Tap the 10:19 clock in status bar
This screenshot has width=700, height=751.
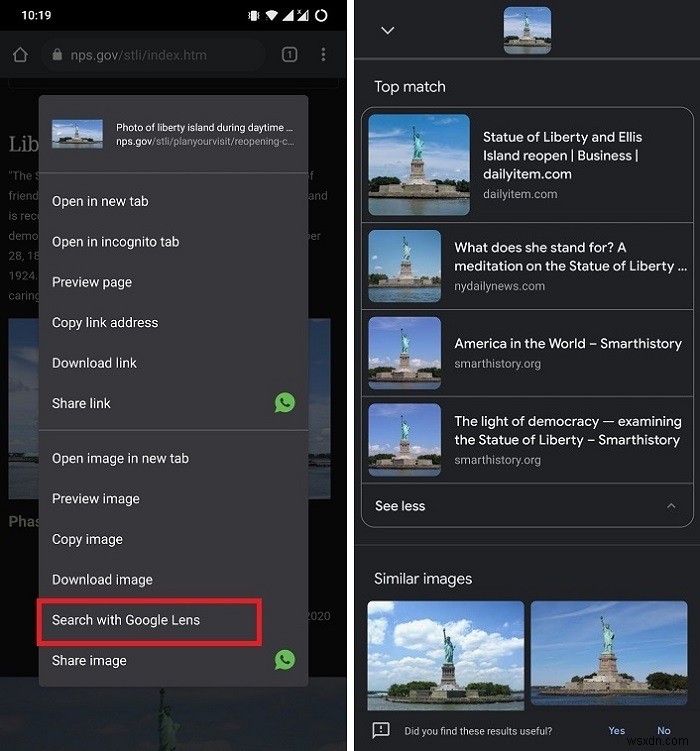tap(36, 15)
